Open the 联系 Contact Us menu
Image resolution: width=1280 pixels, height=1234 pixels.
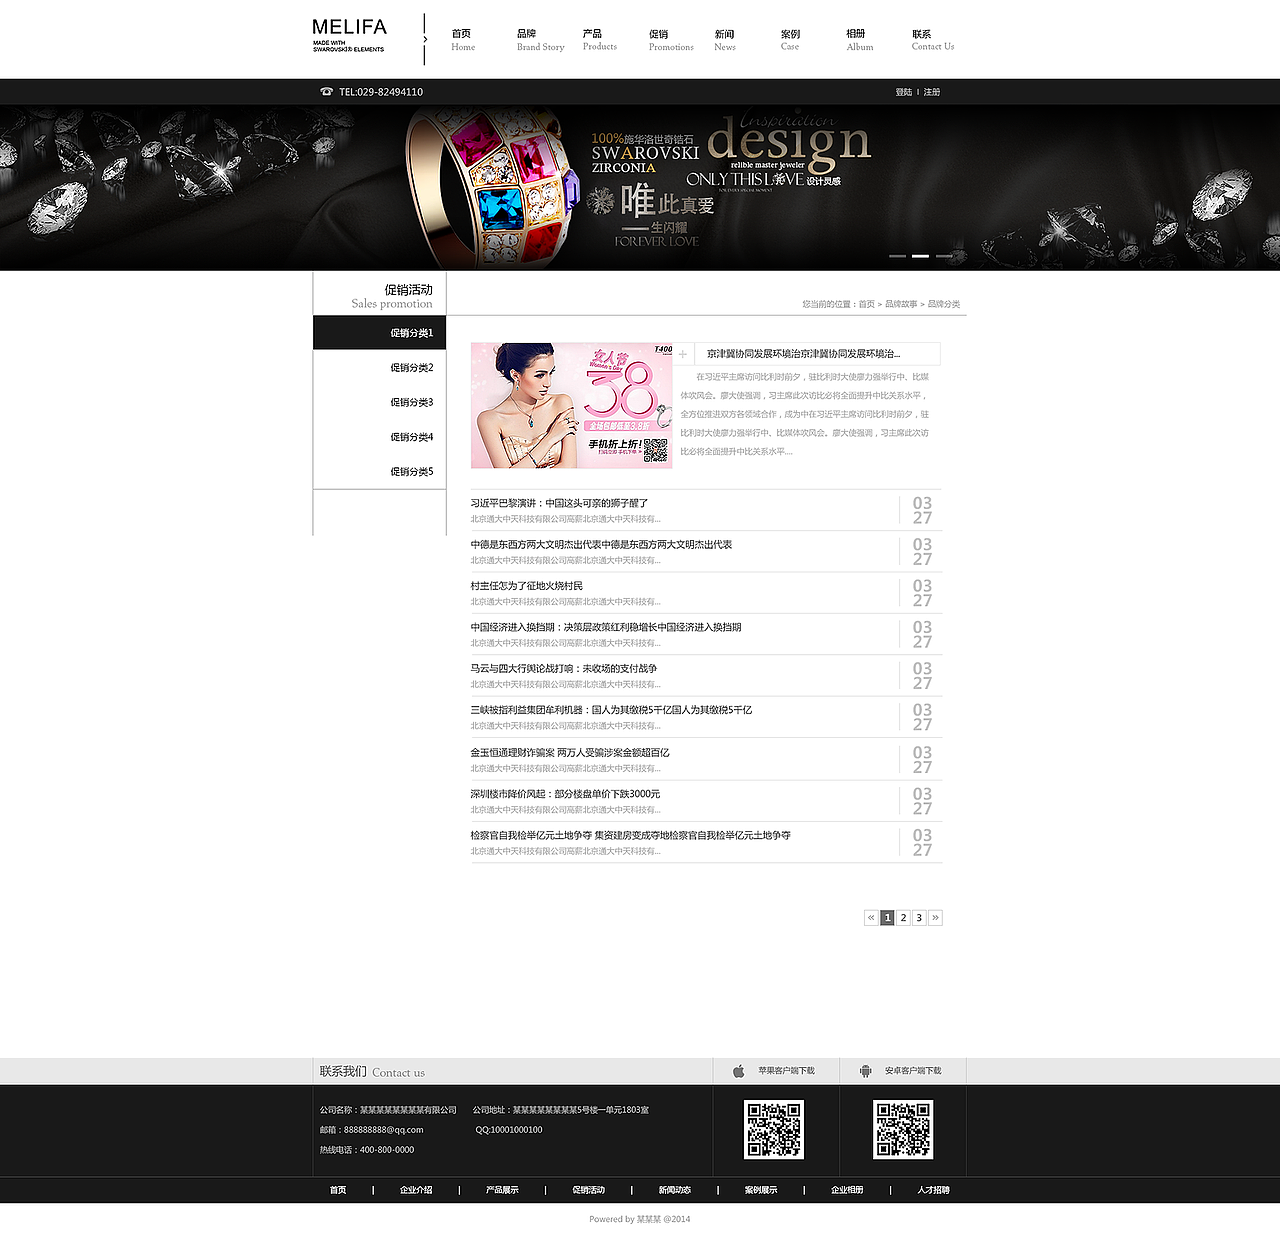933,40
